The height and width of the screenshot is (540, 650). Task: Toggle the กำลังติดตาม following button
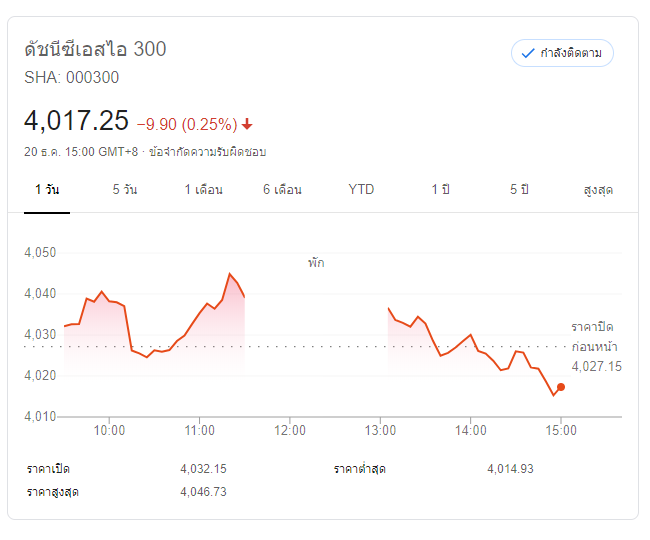pyautogui.click(x=562, y=53)
